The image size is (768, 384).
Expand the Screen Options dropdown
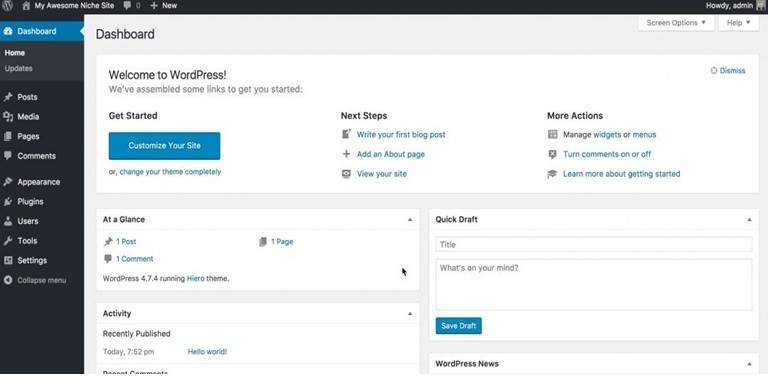[x=676, y=23]
